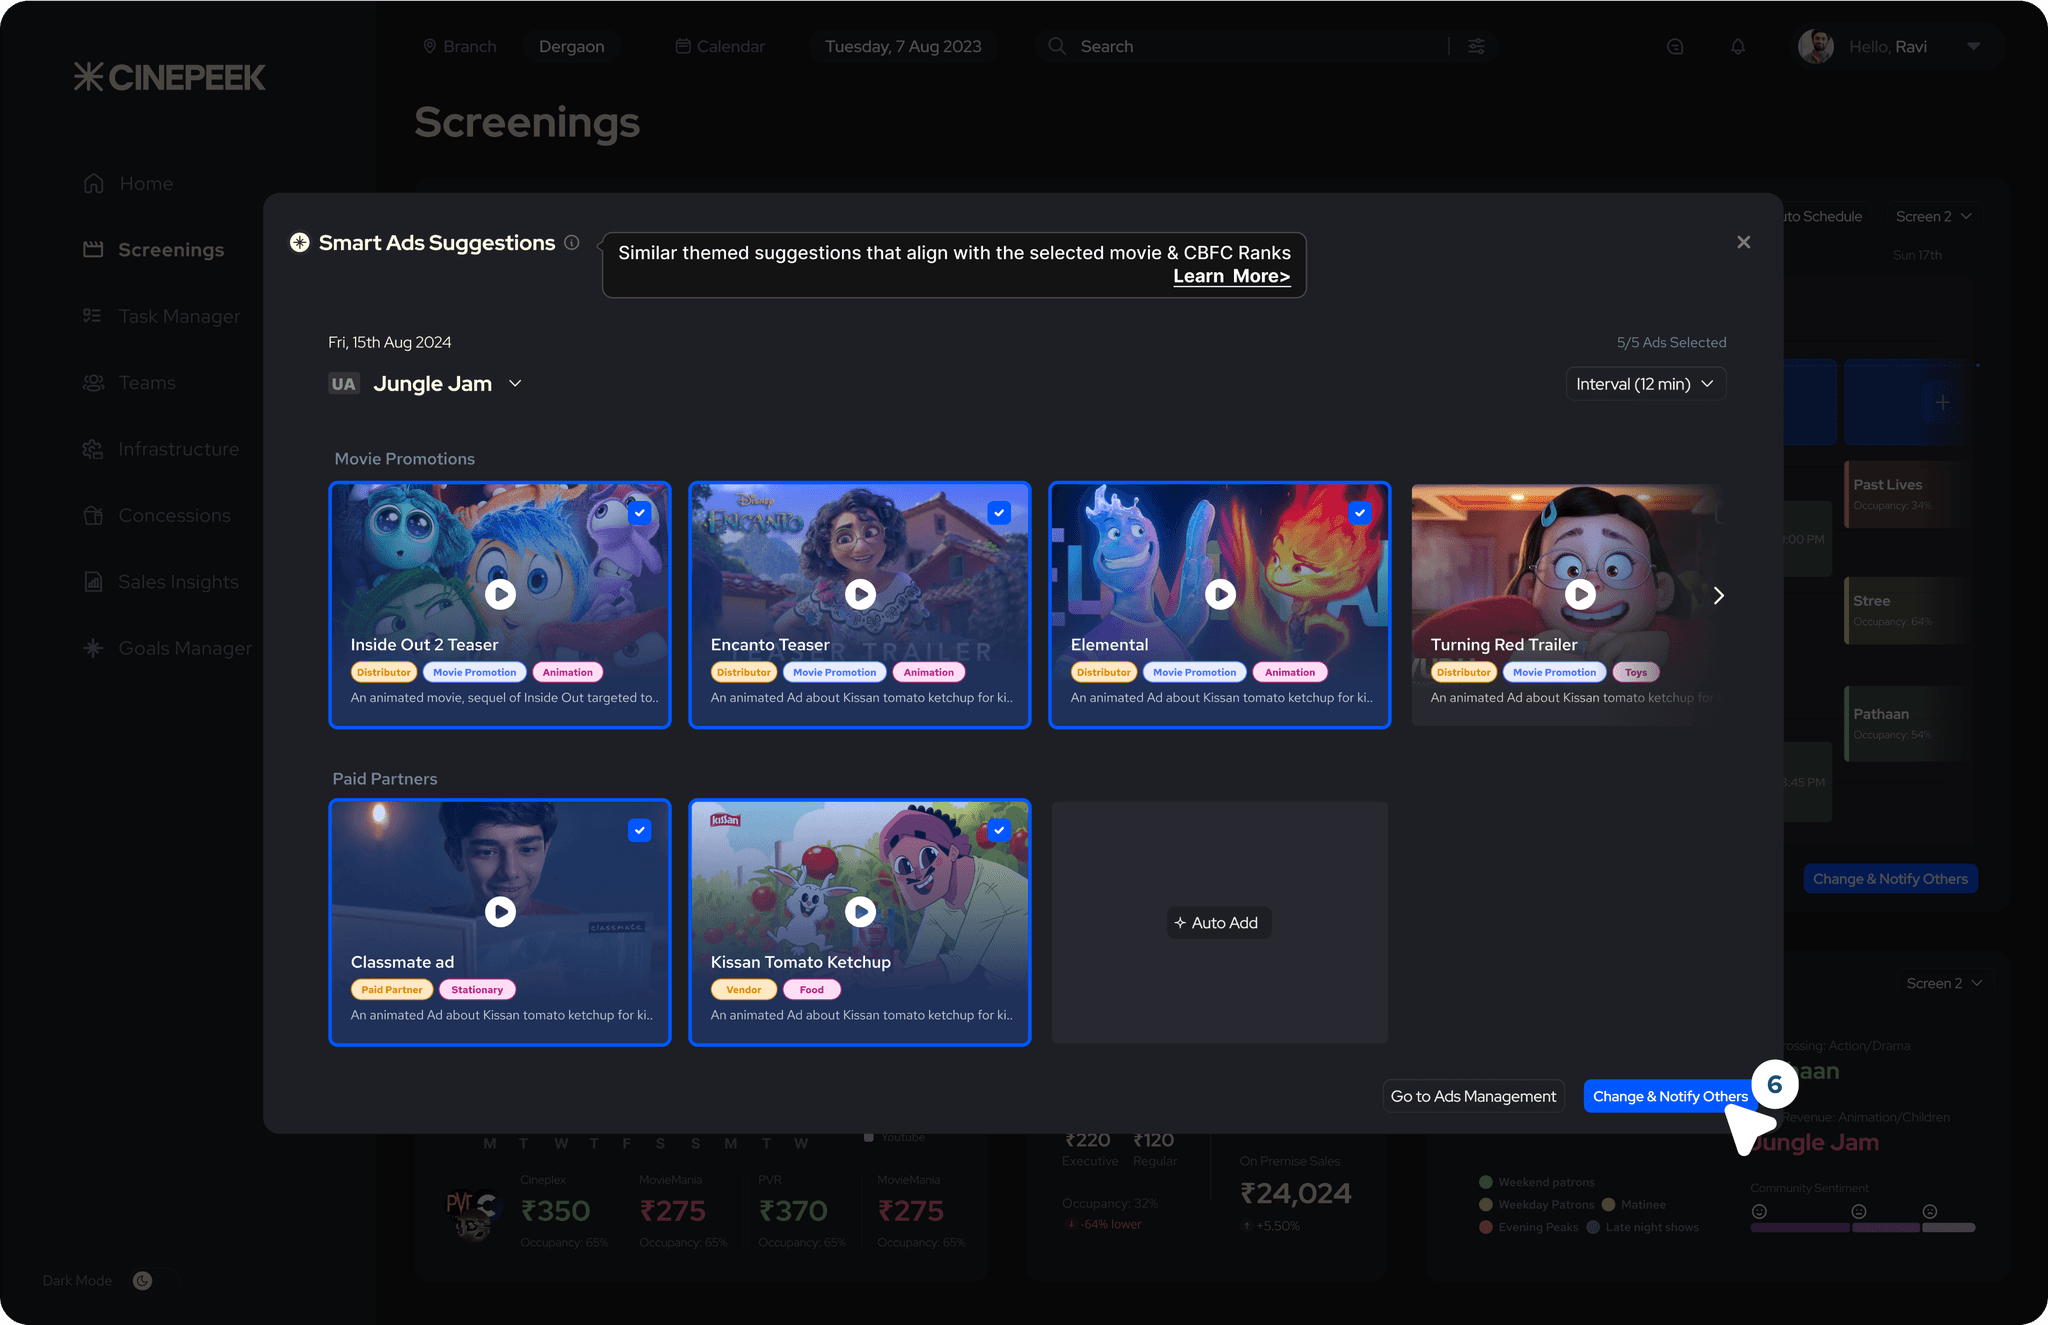Play the Turning Red Trailer video
The width and height of the screenshot is (2048, 1325).
(x=1580, y=595)
